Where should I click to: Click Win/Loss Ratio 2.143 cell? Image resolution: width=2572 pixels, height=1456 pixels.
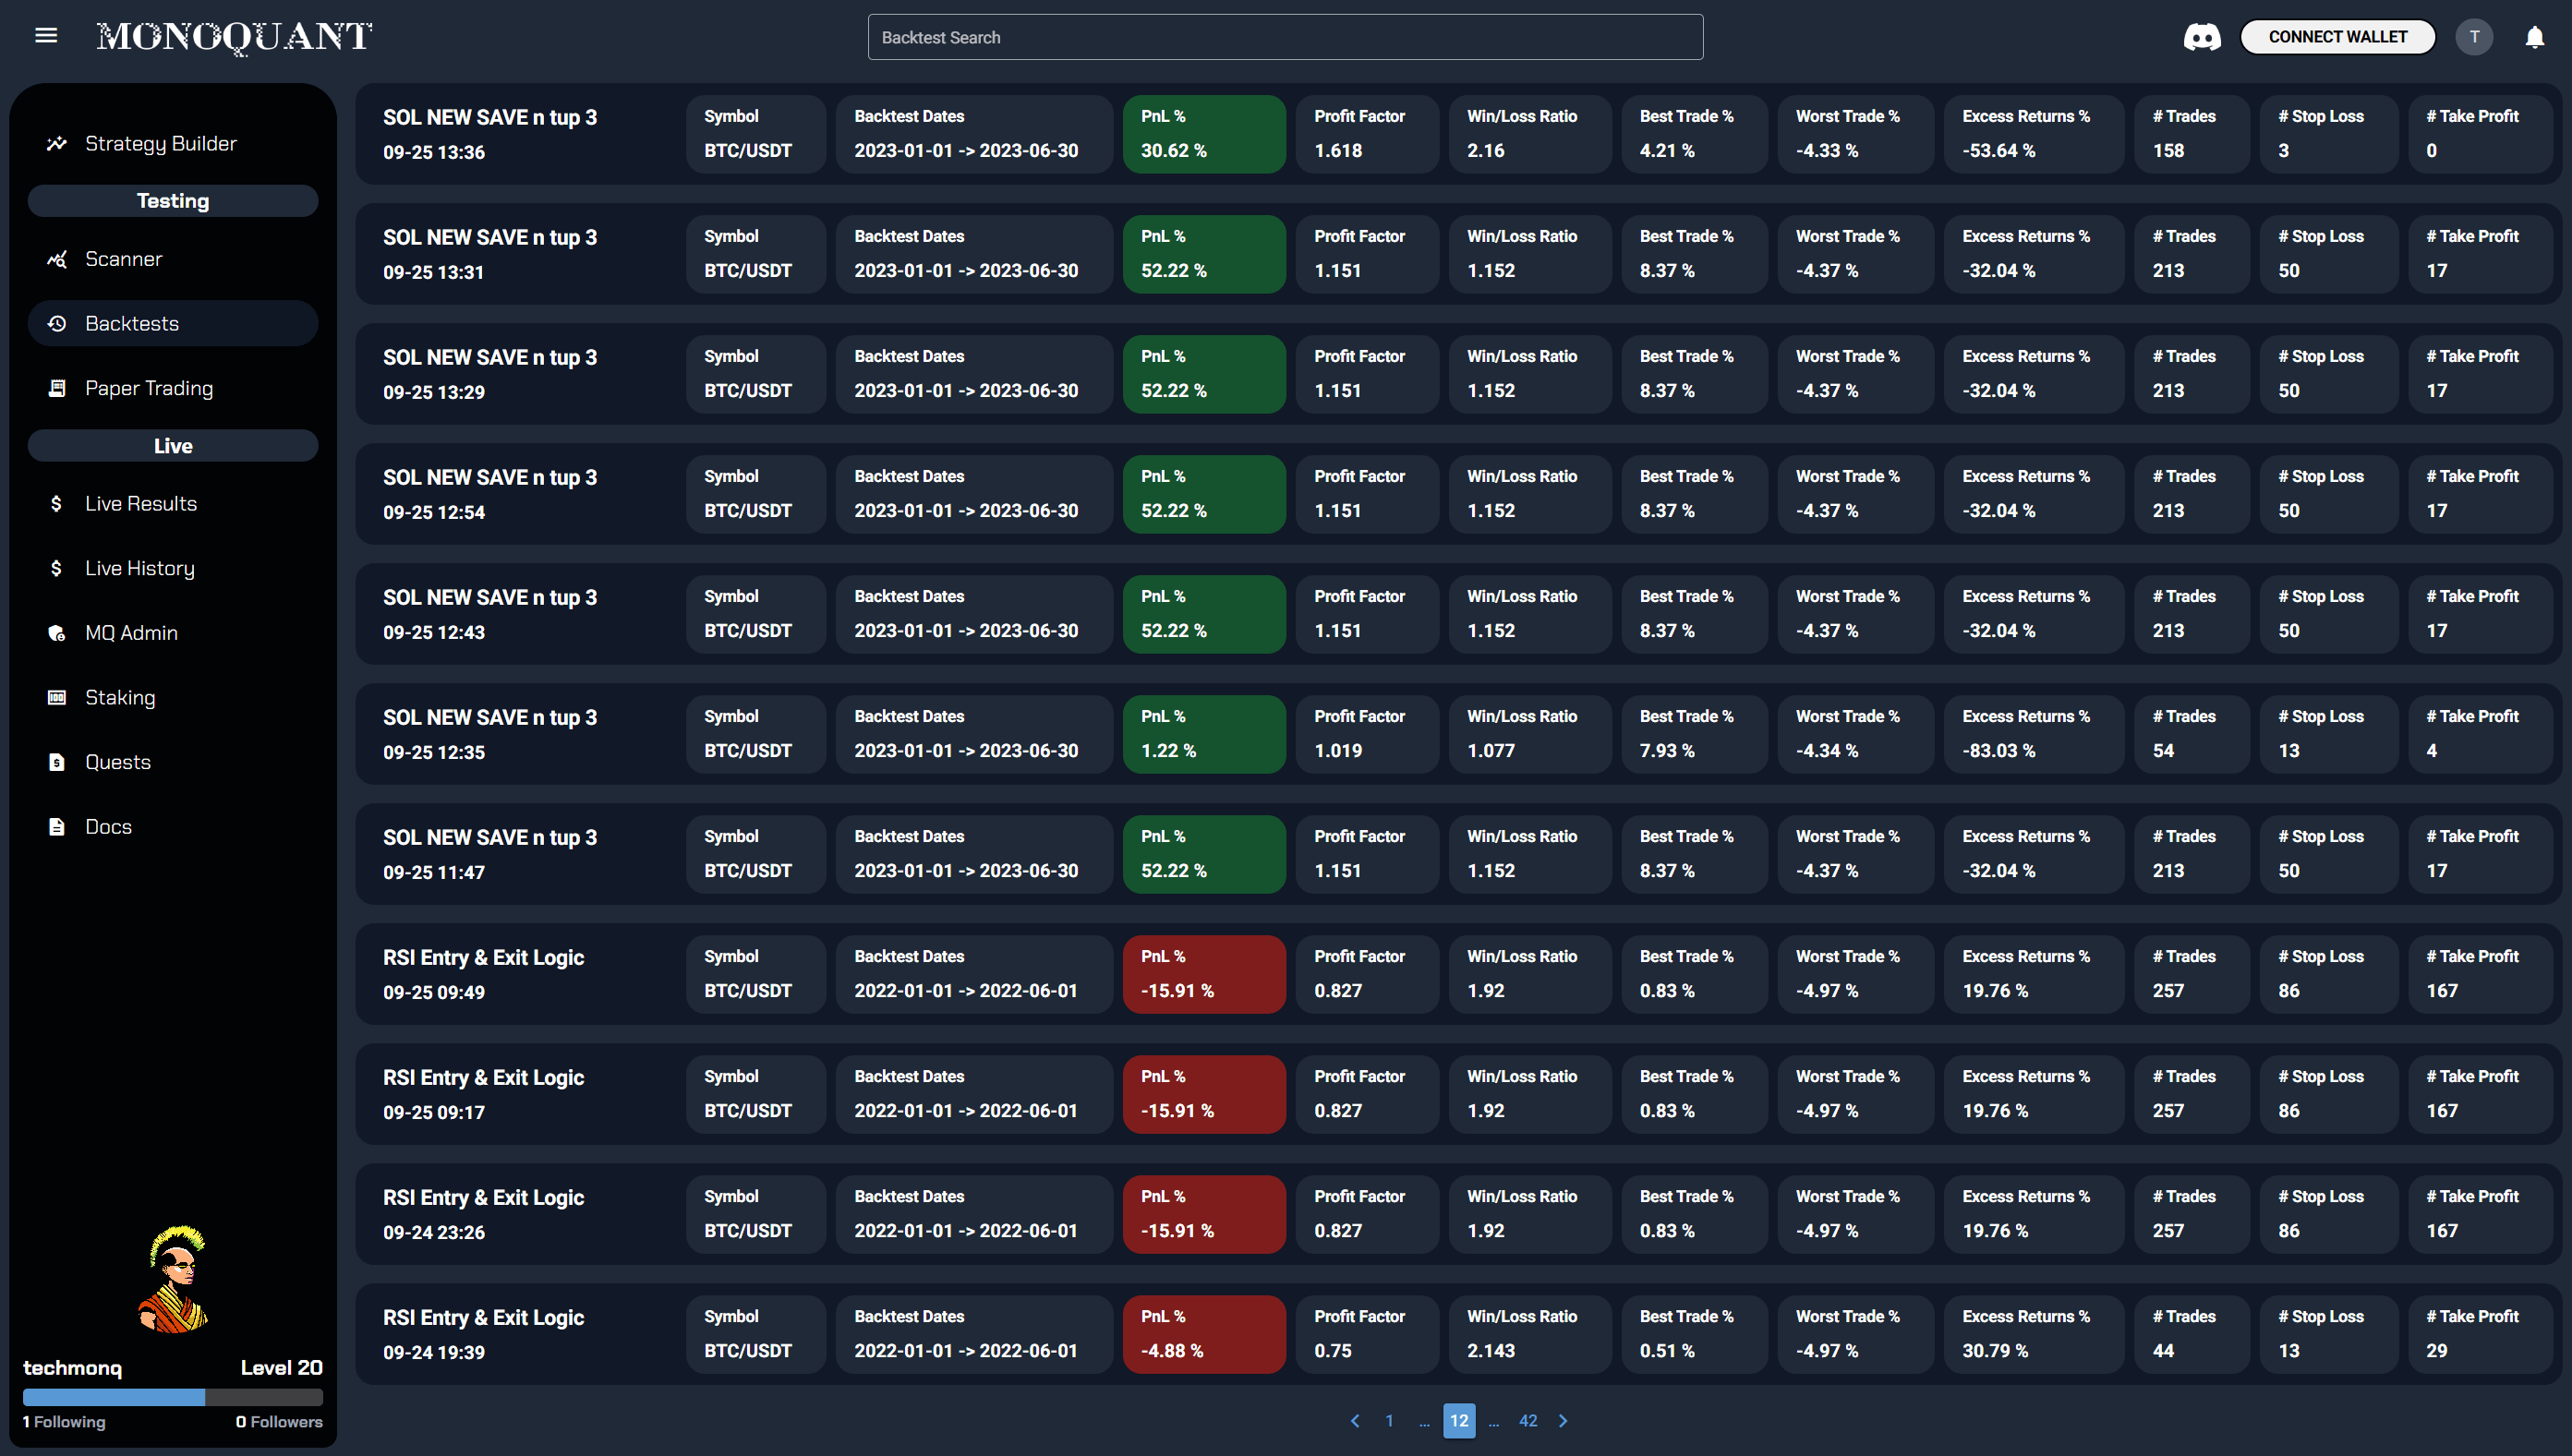click(x=1530, y=1334)
